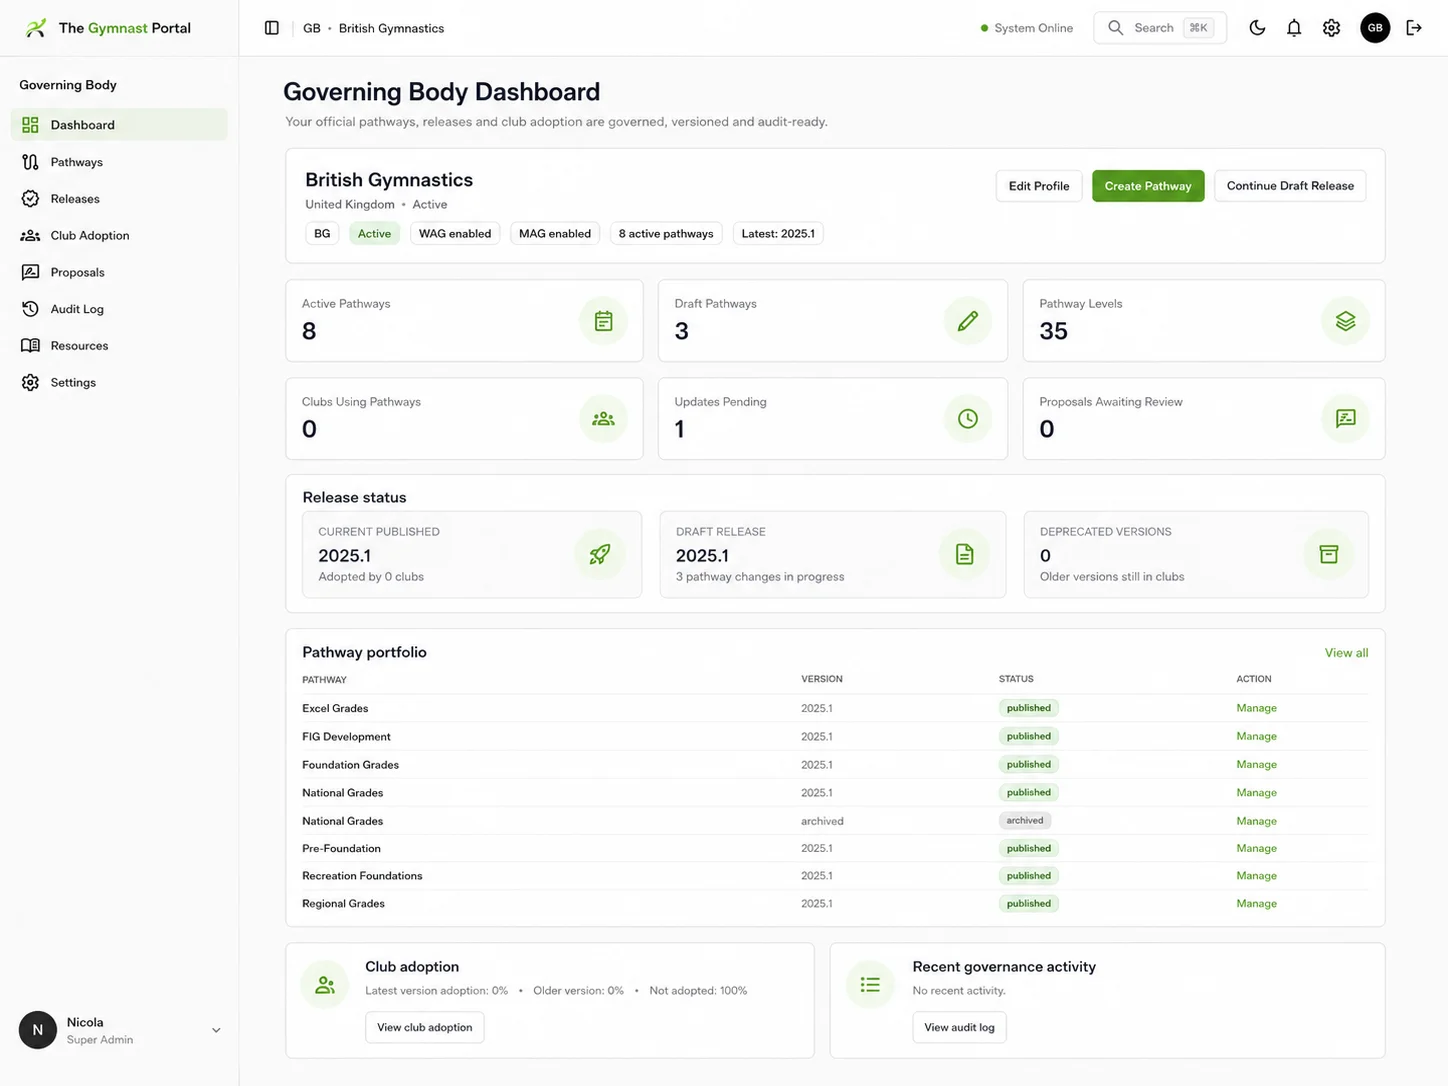Click the Releases badge icon in sidebar

click(x=30, y=199)
